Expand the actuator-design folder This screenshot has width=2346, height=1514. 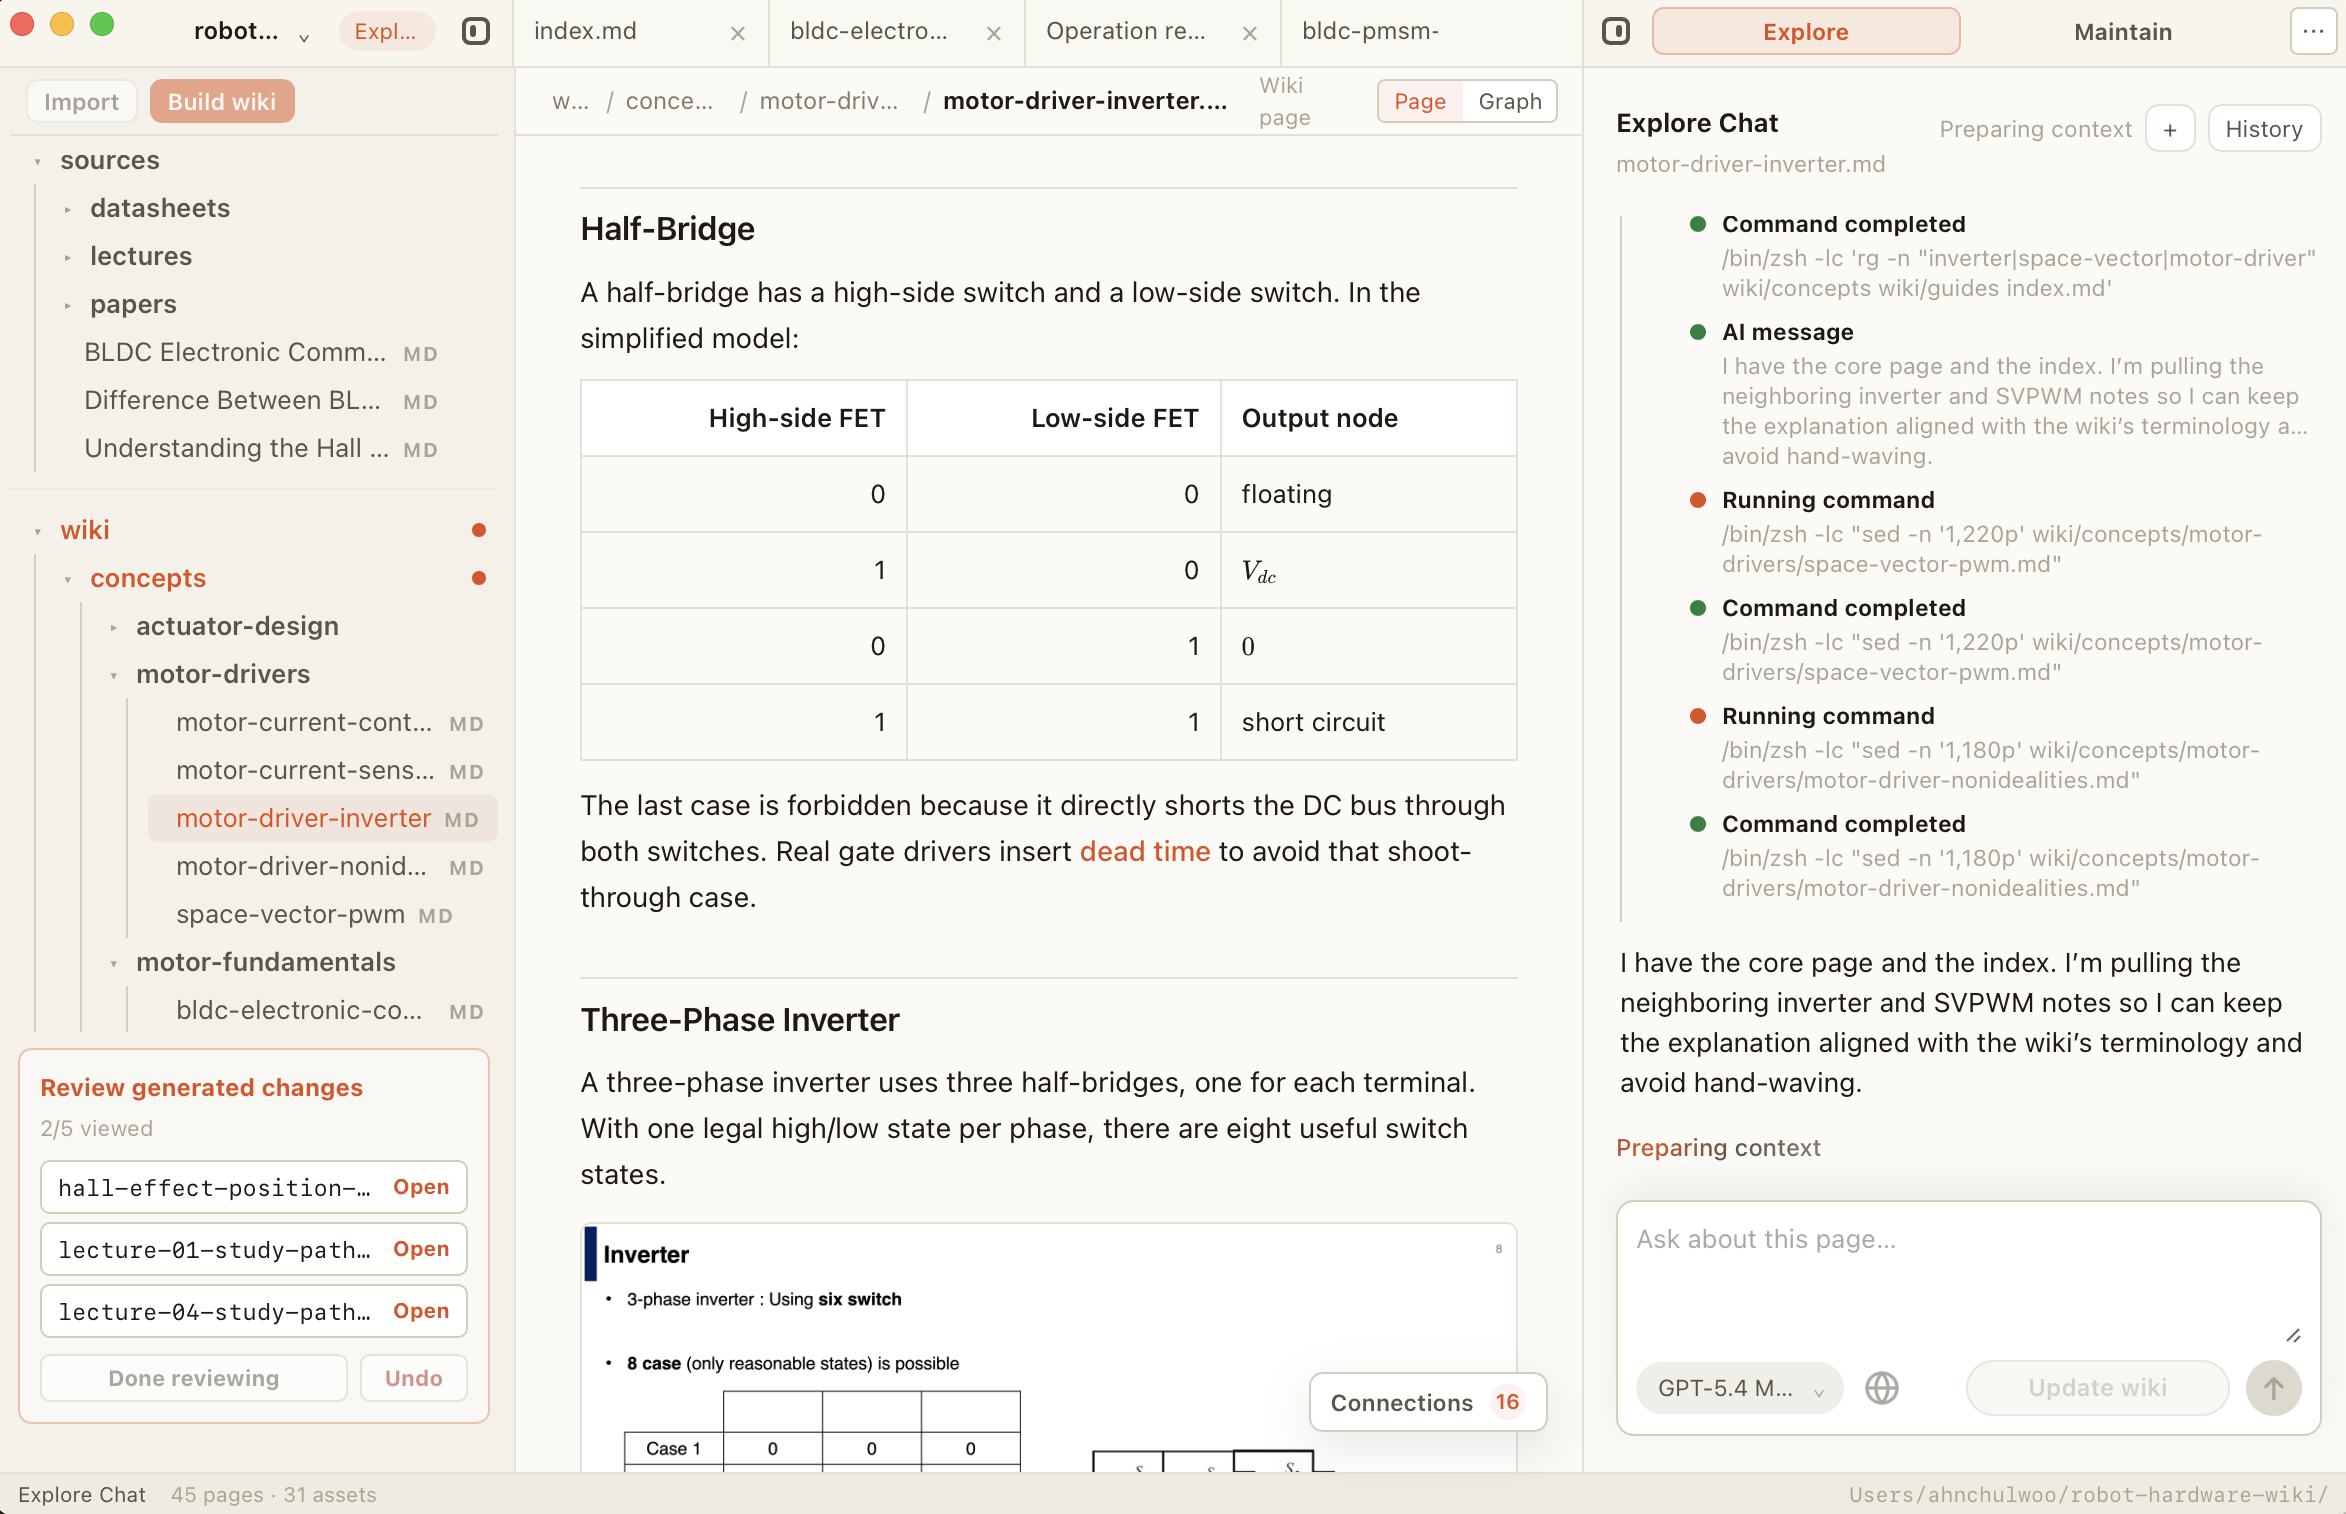114,627
